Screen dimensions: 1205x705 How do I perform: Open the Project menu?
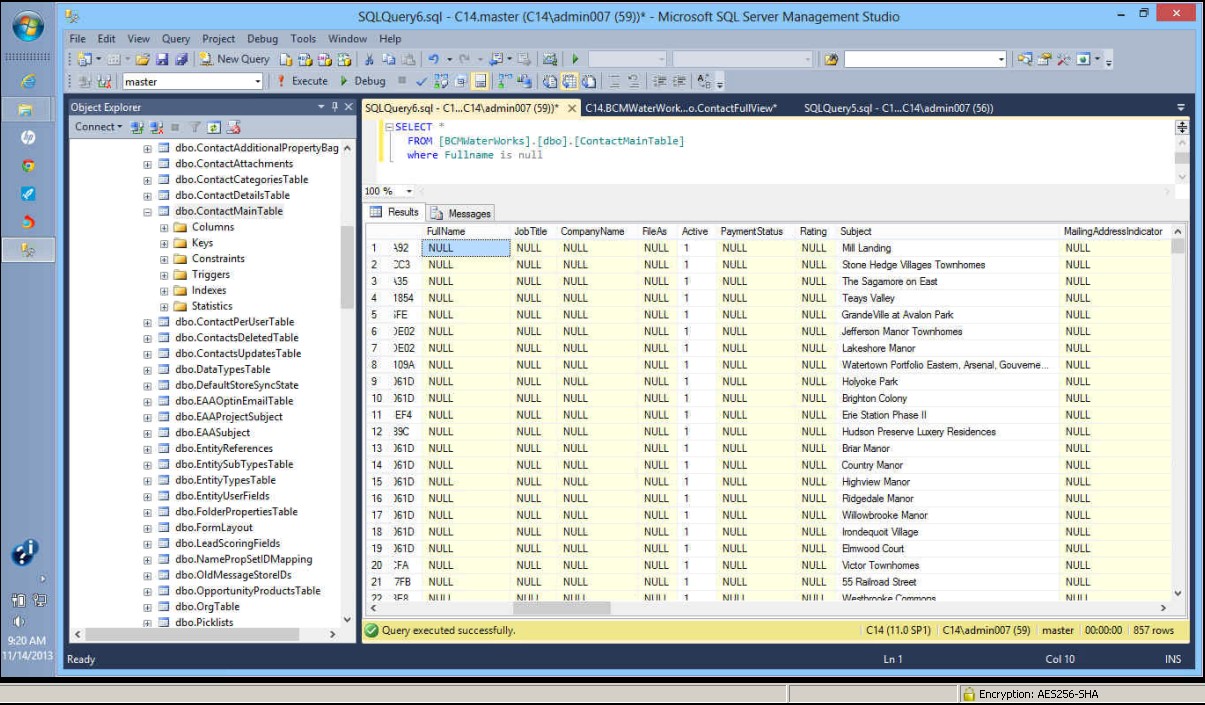tap(219, 39)
